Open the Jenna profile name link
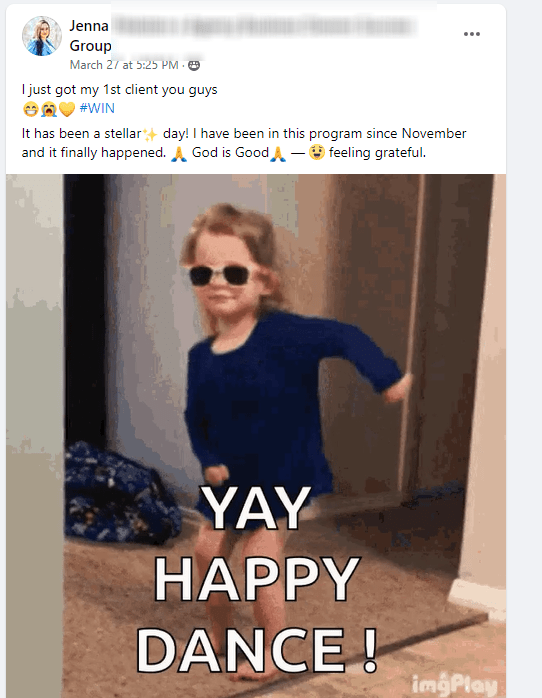The image size is (542, 698). coord(89,26)
